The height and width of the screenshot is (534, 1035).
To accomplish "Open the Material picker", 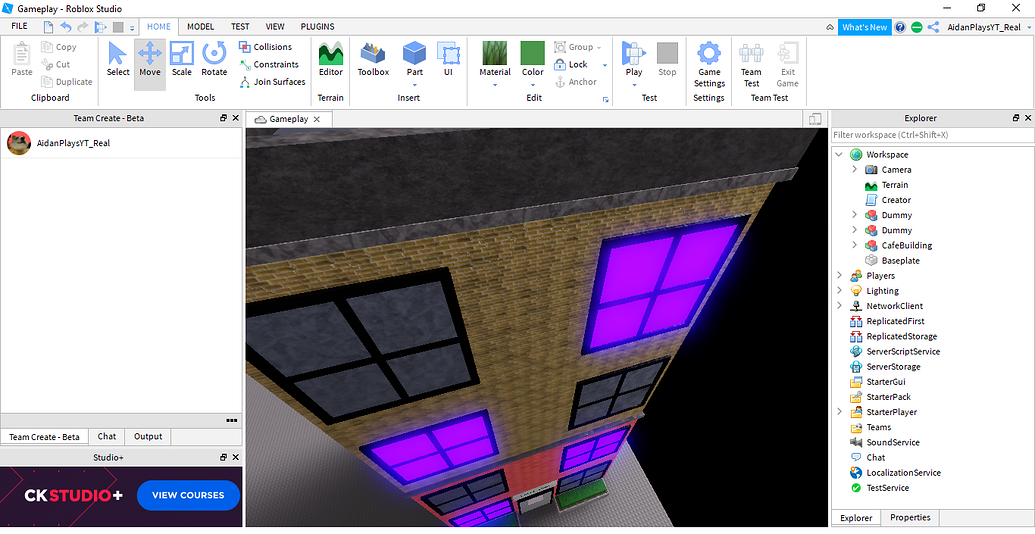I will (495, 59).
